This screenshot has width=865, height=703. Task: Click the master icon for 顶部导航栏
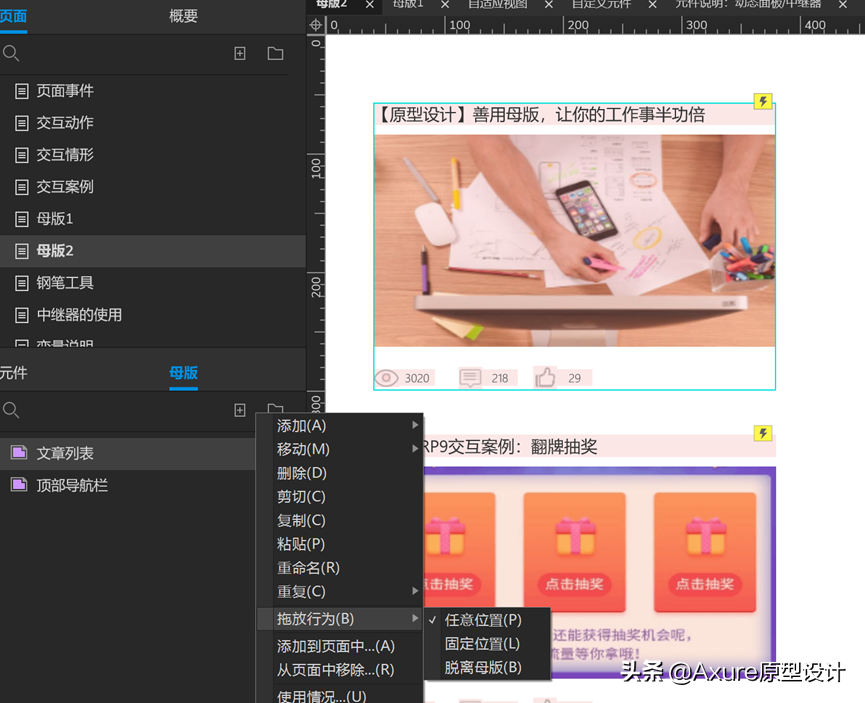tap(19, 485)
